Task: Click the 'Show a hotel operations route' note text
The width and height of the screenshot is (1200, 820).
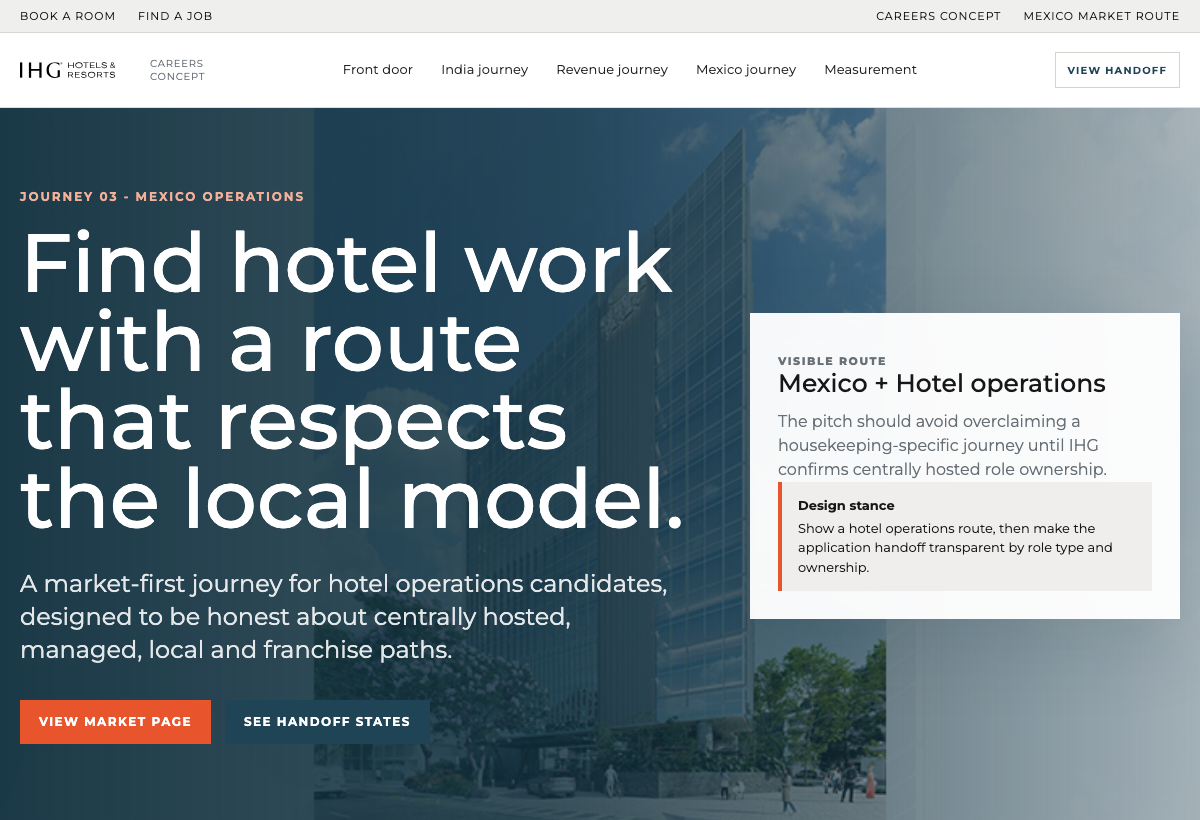Action: pos(955,548)
